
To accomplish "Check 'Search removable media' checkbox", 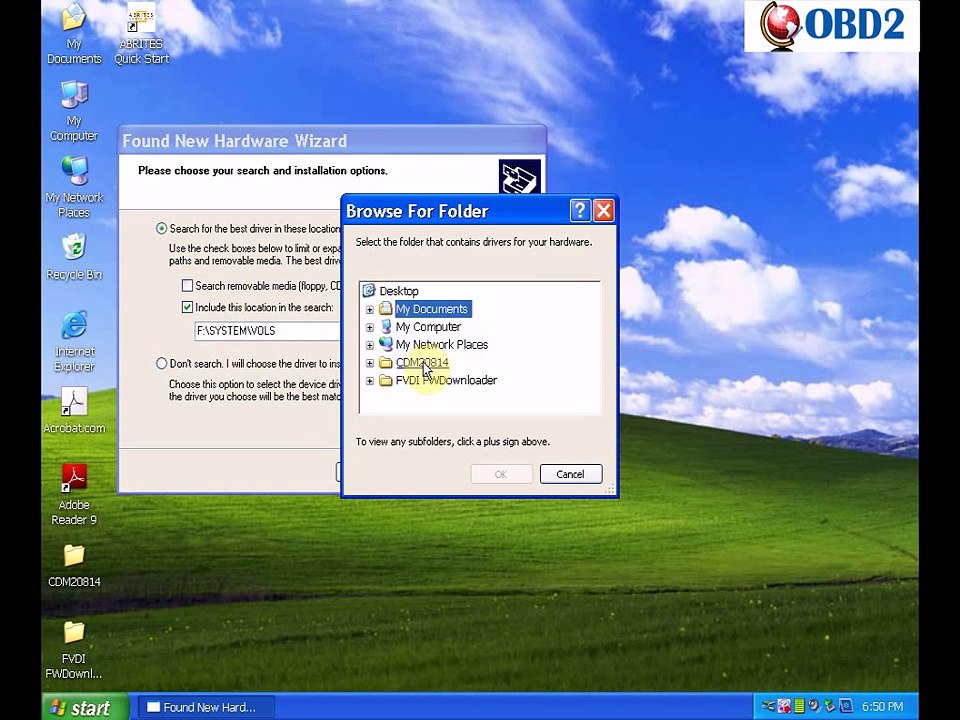I will (187, 285).
